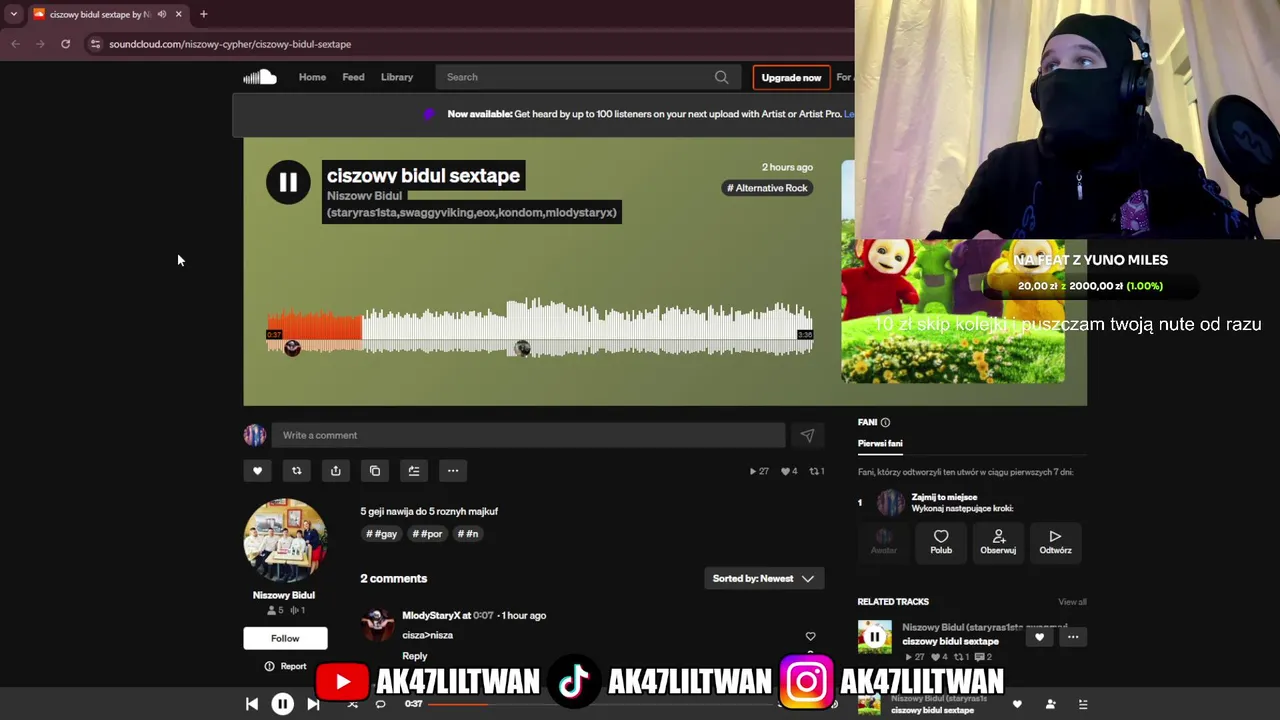Open the browser tab search dropdown
Image resolution: width=1280 pixels, height=720 pixels.
pos(13,14)
